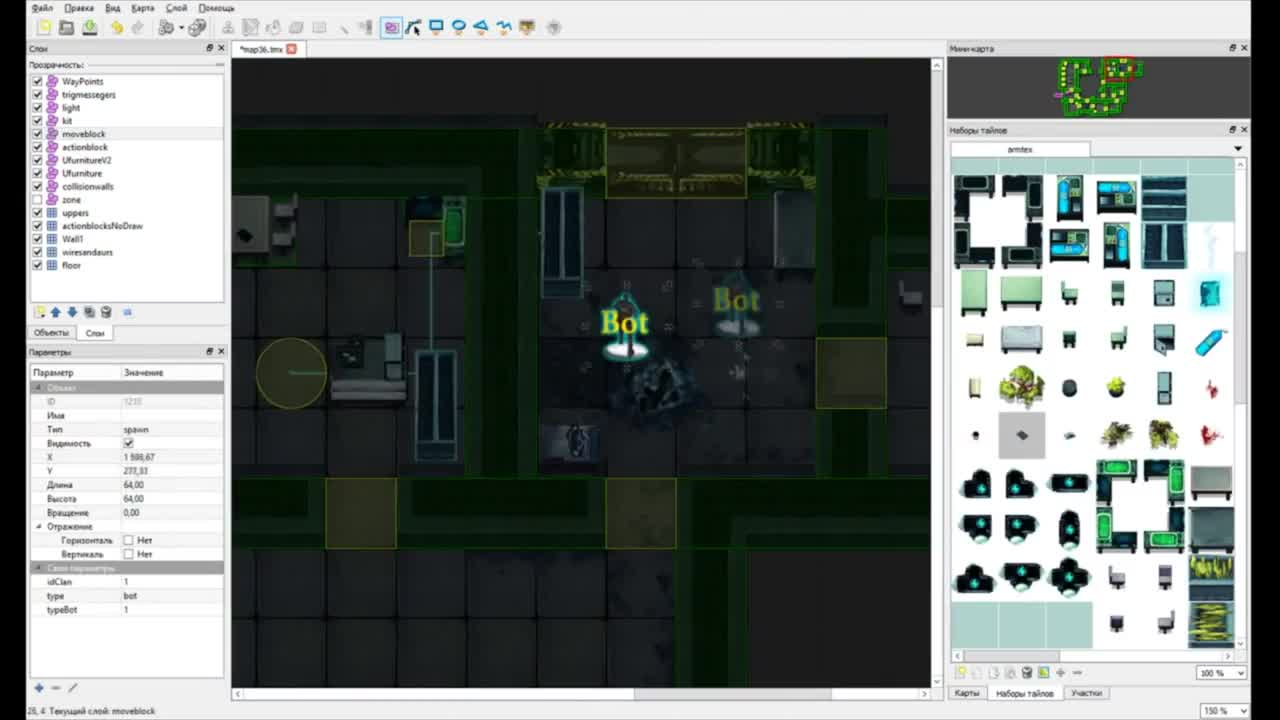
Task: Remove tileset using trash icon in tilesets panel
Action: pyautogui.click(x=1027, y=673)
